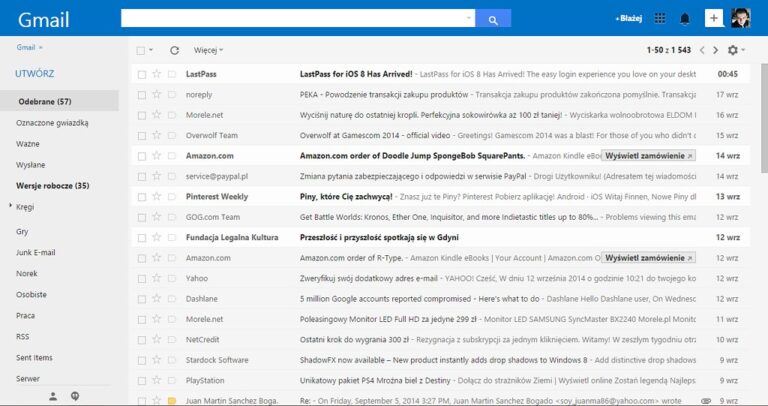Star the Overwolf Team email
This screenshot has height=406, width=768.
[x=157, y=135]
